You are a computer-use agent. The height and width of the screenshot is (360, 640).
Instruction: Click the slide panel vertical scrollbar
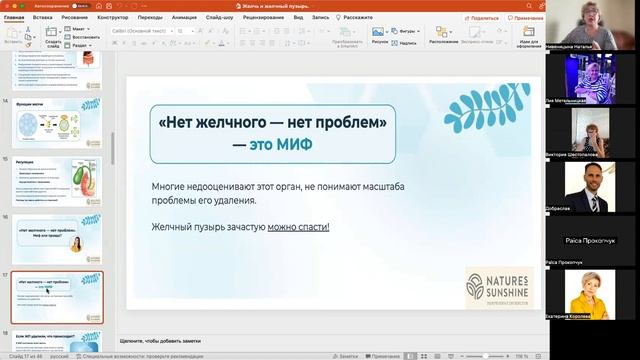tap(112, 148)
